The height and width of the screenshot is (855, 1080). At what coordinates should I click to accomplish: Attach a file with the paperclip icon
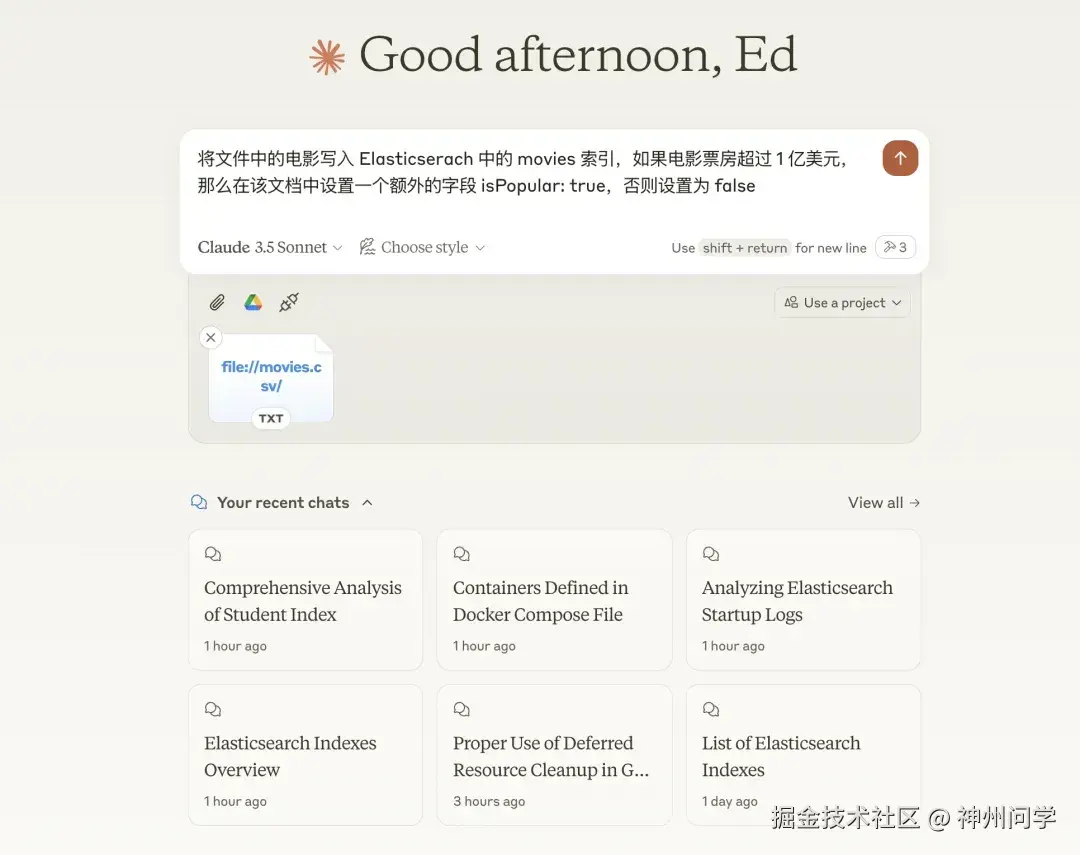coord(217,302)
